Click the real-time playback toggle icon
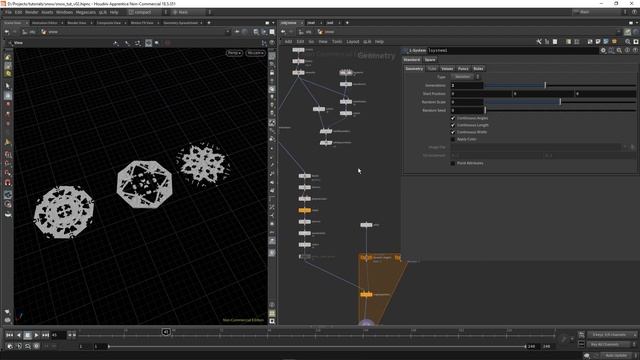Image resolution: width=640 pixels, height=360 pixels. 10,346
